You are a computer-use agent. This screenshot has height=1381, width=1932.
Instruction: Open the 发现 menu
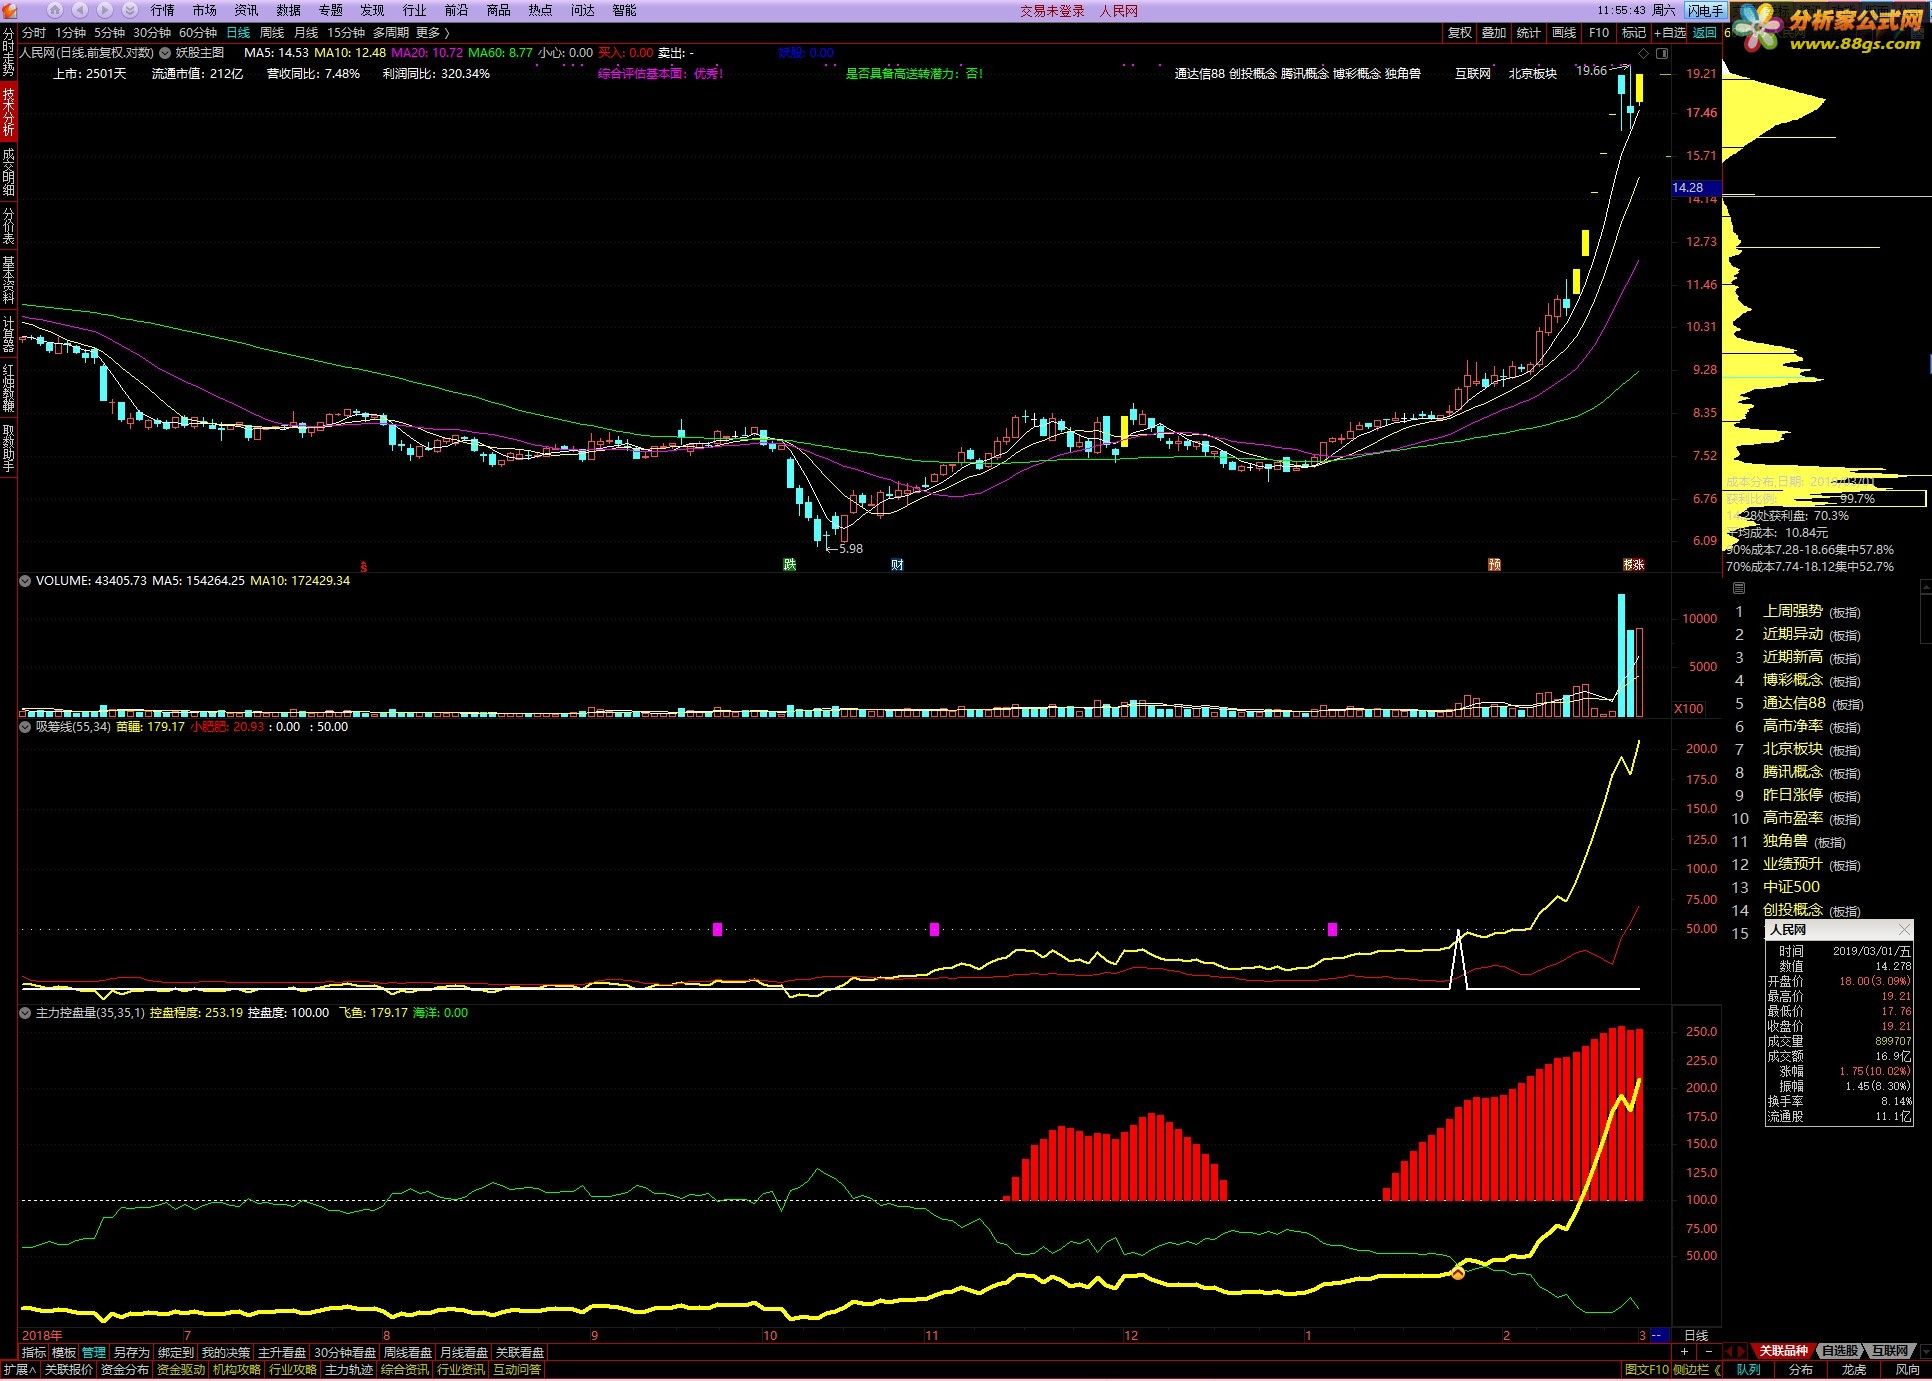(372, 10)
